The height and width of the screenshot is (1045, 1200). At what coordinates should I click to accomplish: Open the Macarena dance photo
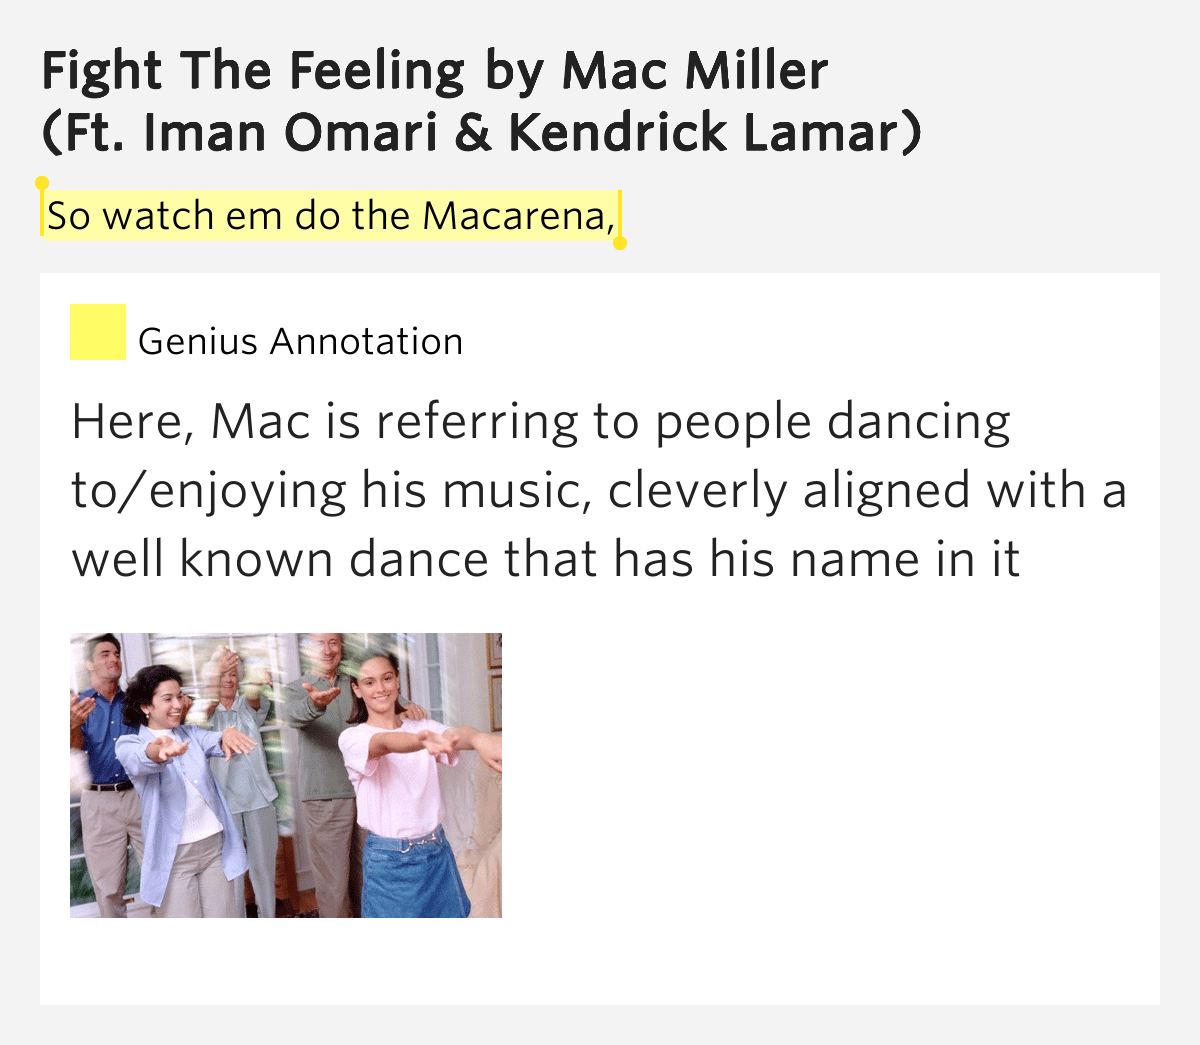pyautogui.click(x=286, y=775)
